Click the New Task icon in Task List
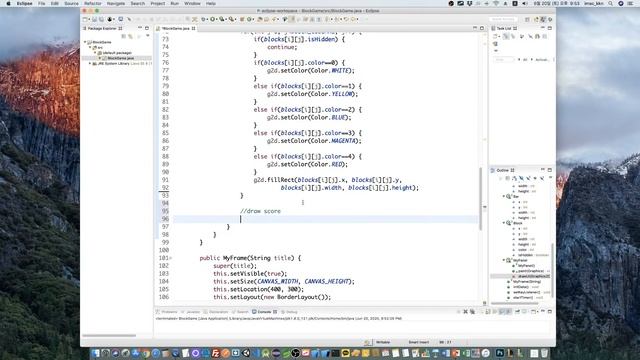The image size is (640, 360). (495, 36)
